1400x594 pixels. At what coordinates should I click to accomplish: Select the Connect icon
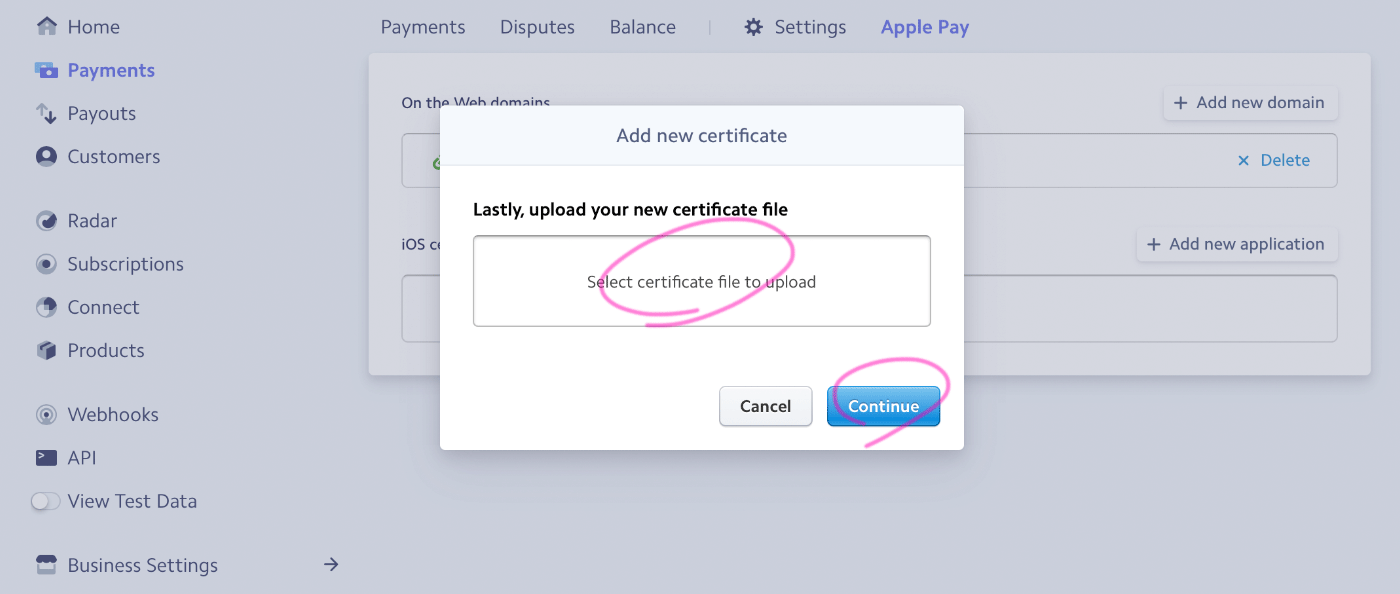click(46, 307)
